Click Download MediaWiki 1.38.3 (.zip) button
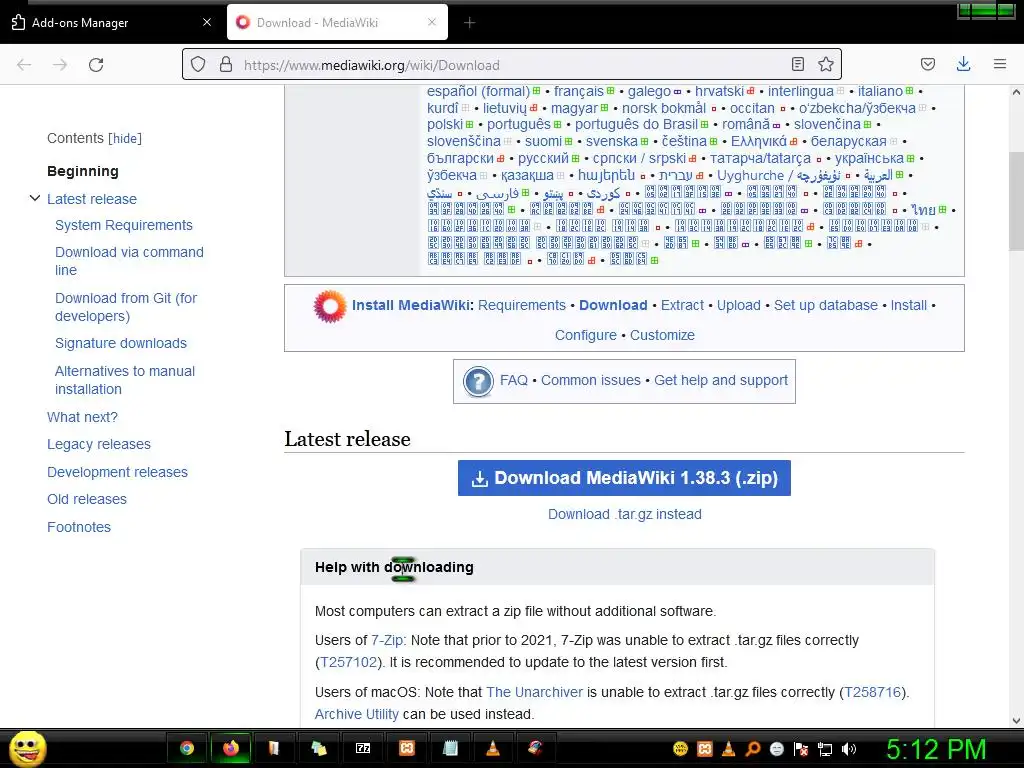Image resolution: width=1024 pixels, height=768 pixels. tap(624, 478)
